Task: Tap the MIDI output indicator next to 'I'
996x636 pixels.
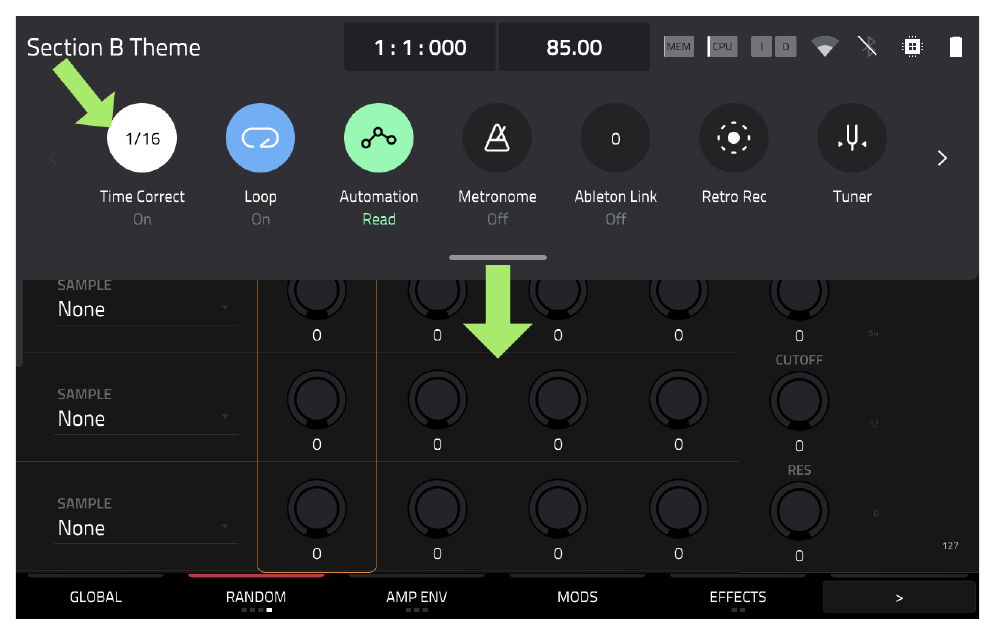Action: 786,46
